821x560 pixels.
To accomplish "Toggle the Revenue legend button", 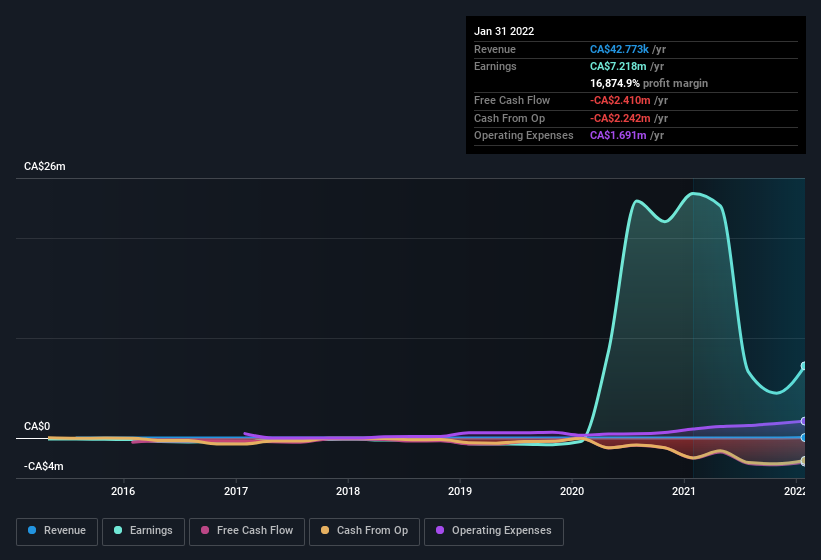I will click(x=57, y=532).
